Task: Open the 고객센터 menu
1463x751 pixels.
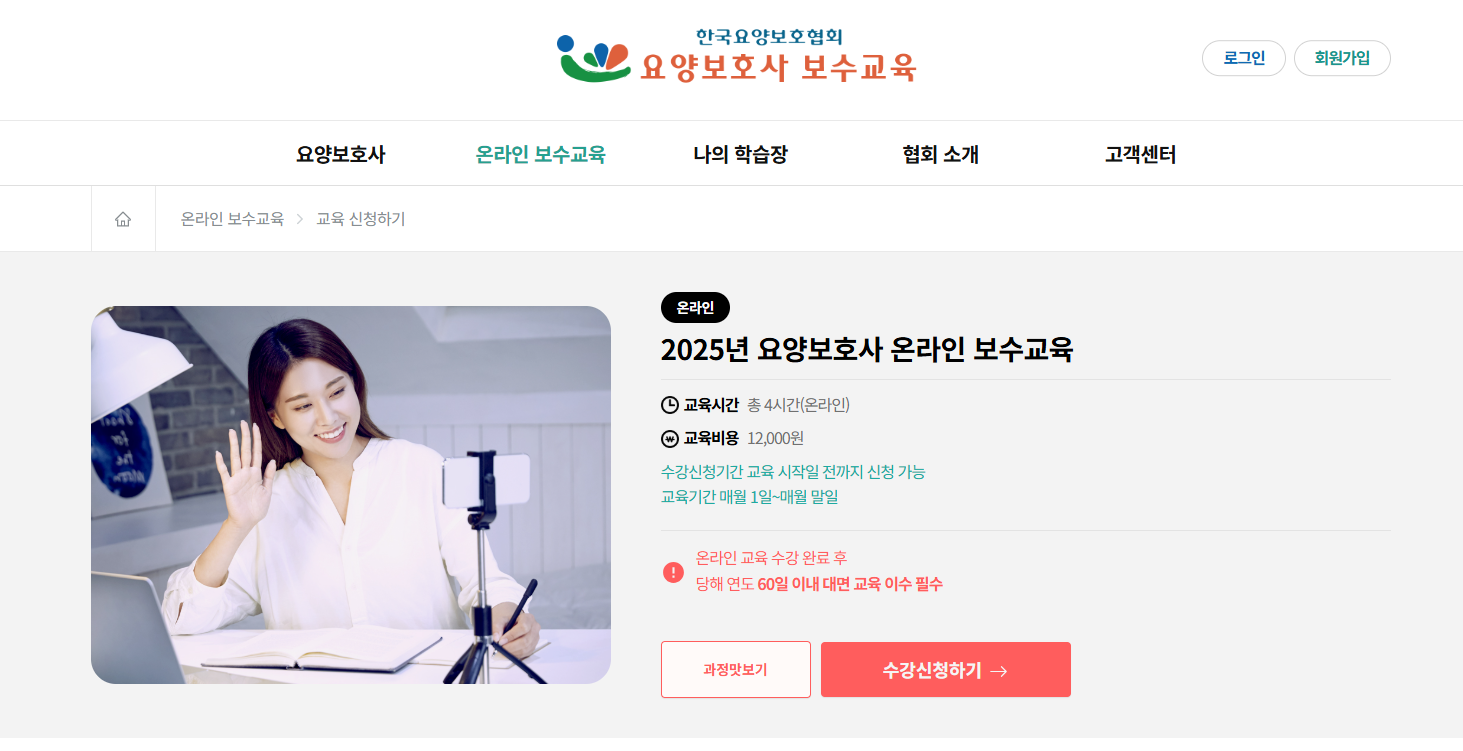Action: (x=1140, y=154)
